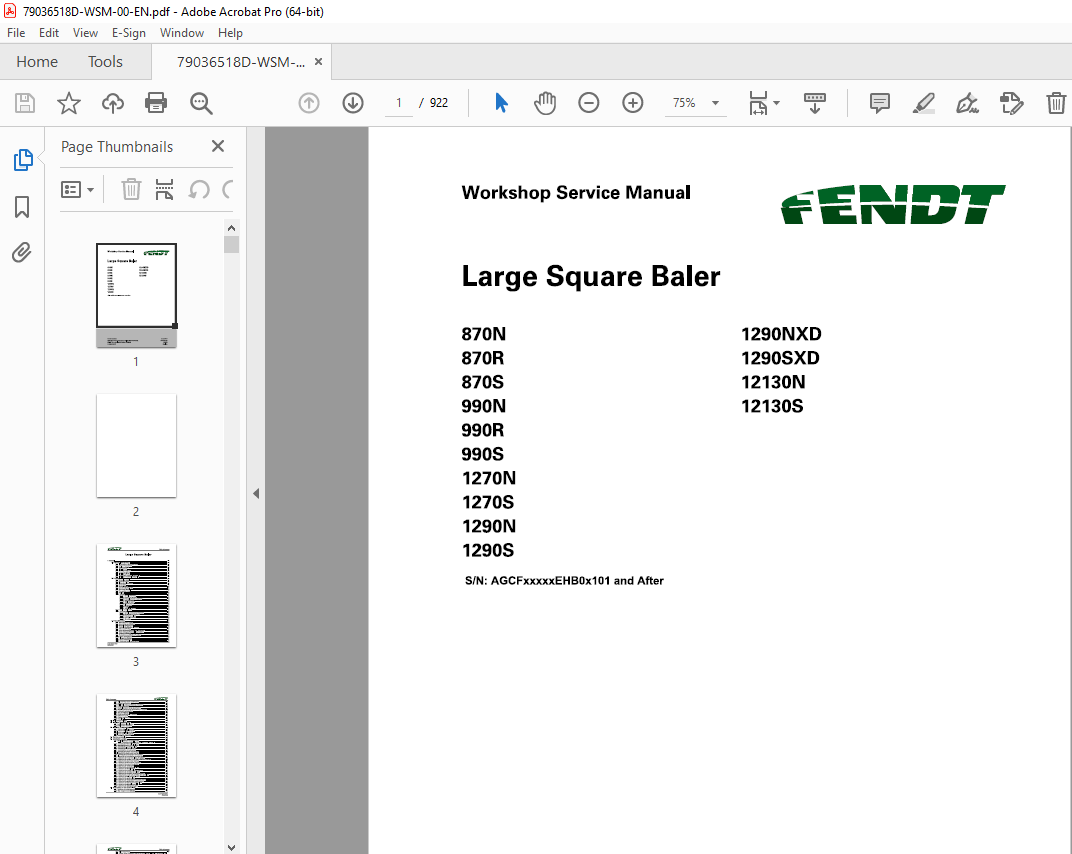Expand the fit page options arrow
The image size is (1072, 854).
tap(777, 103)
